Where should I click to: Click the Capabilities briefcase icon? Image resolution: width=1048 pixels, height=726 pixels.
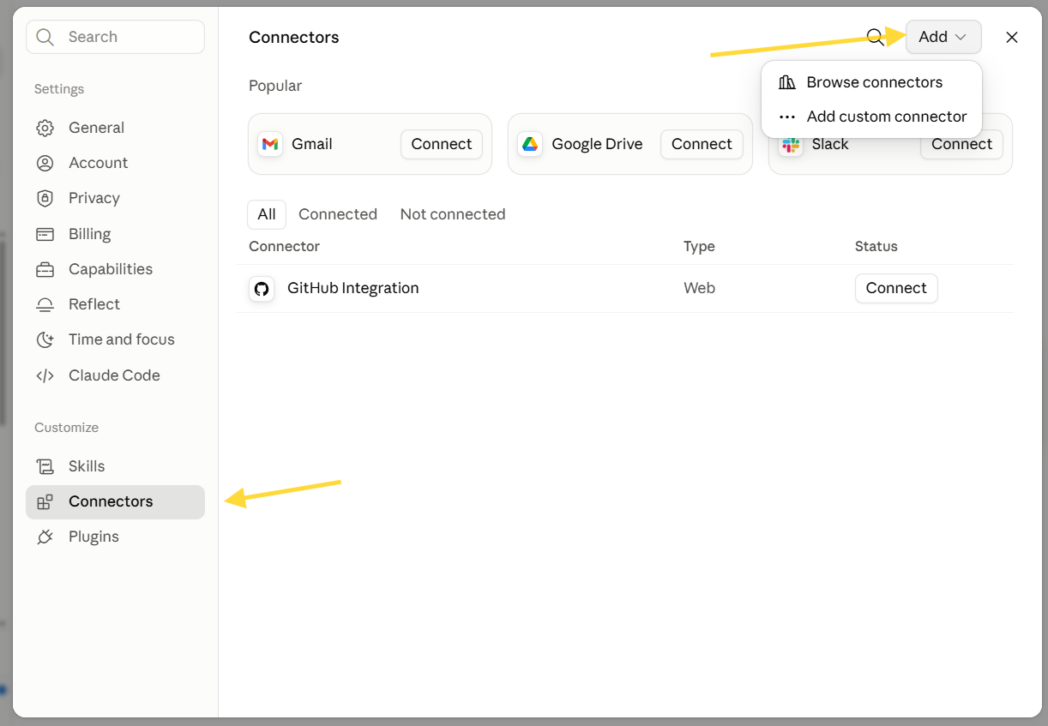click(45, 269)
